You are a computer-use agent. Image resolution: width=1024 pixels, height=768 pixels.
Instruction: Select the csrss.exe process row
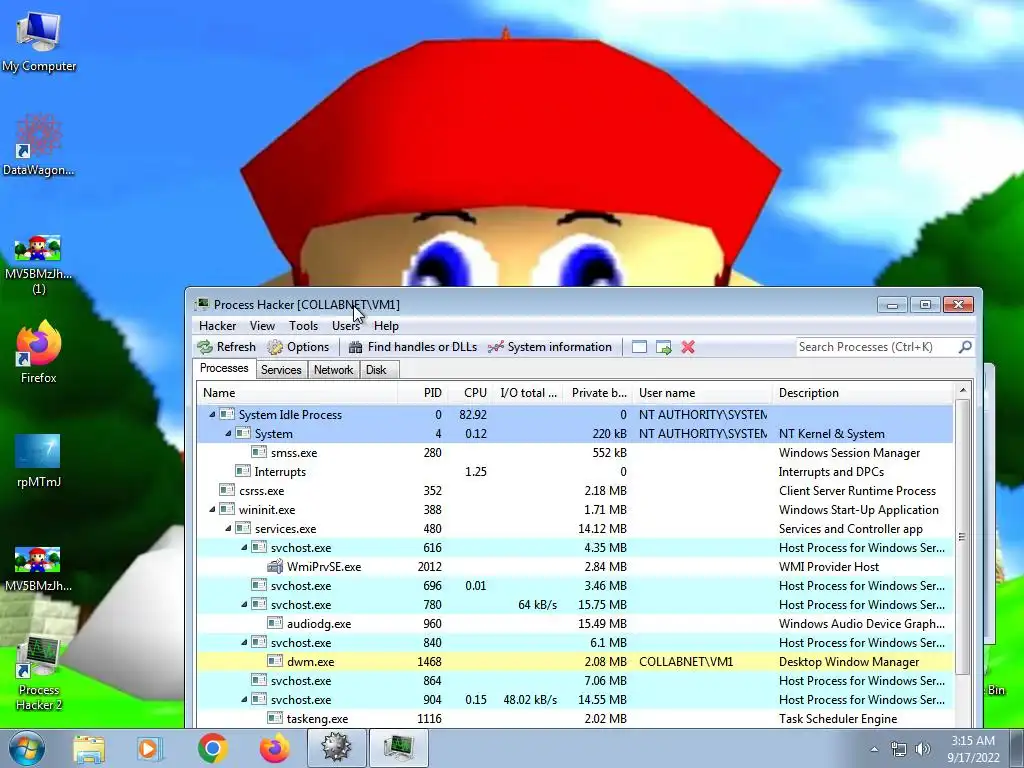[575, 490]
